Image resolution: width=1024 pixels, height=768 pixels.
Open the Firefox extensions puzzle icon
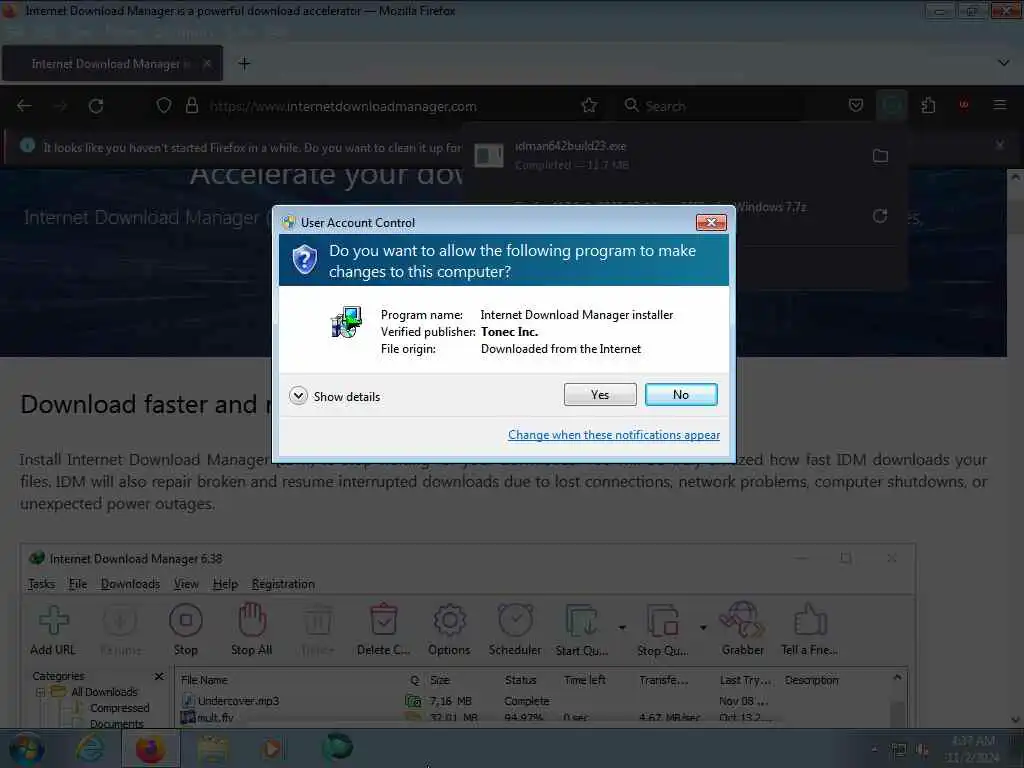[x=928, y=105]
